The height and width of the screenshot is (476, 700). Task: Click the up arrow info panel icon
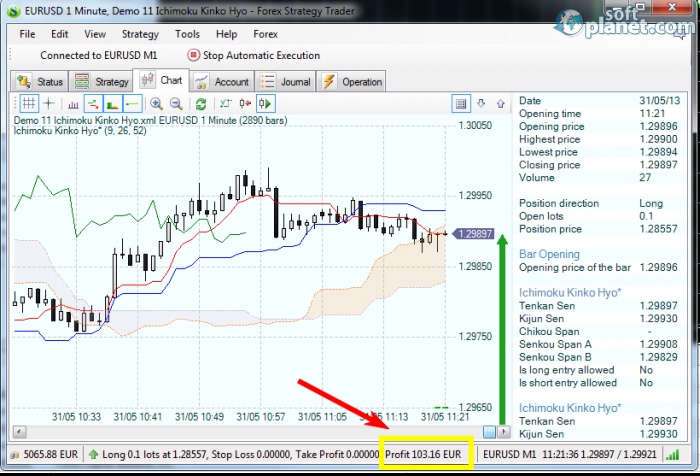pyautogui.click(x=501, y=104)
